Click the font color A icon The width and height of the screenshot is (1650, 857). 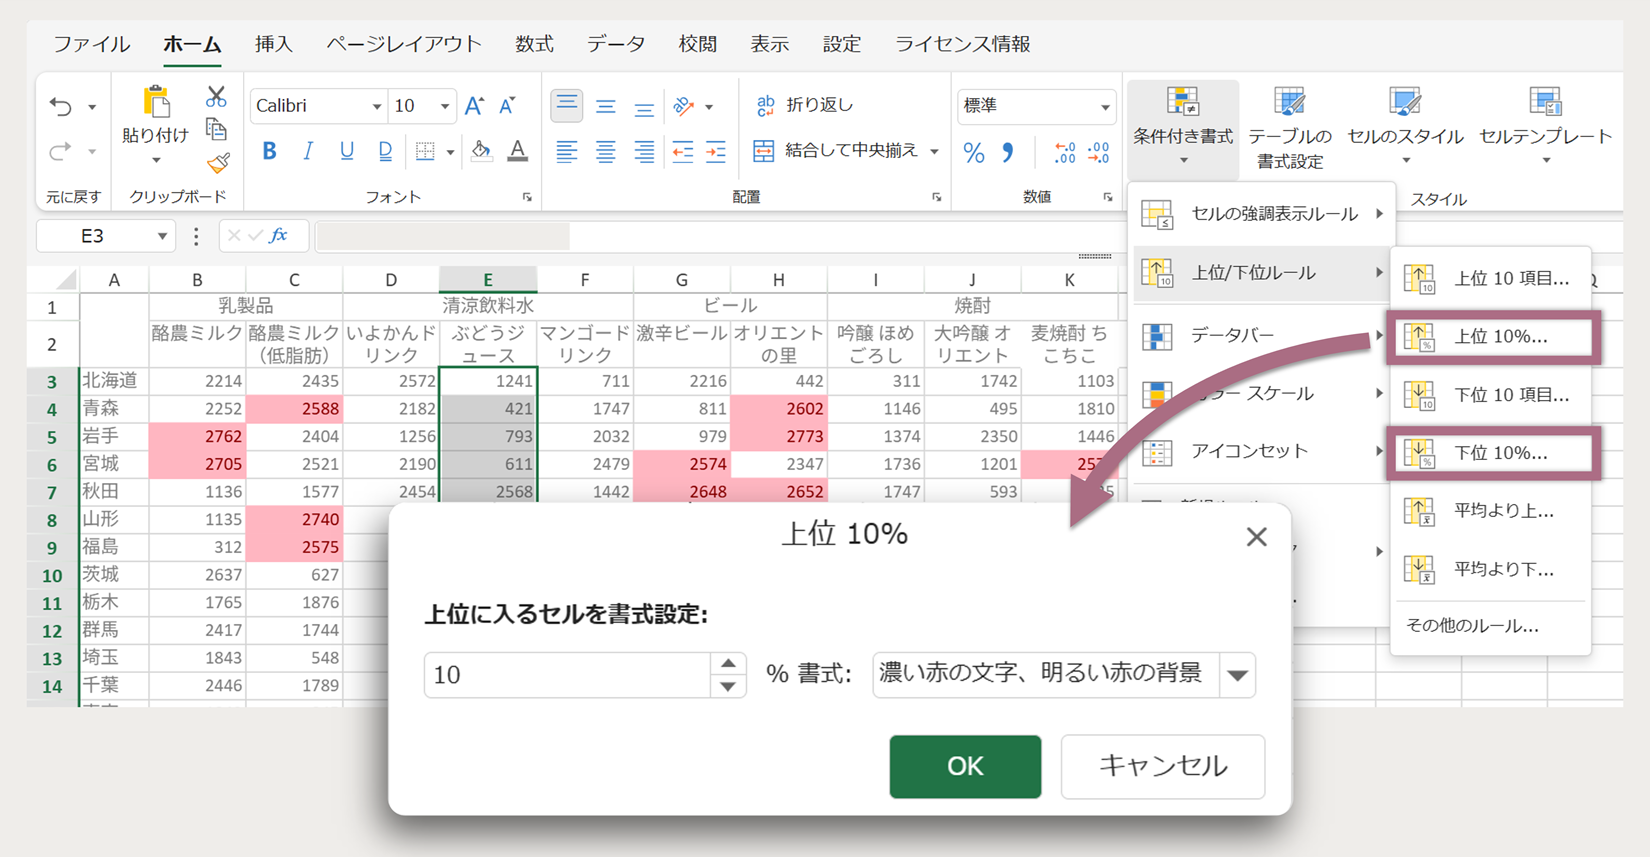[x=517, y=151]
